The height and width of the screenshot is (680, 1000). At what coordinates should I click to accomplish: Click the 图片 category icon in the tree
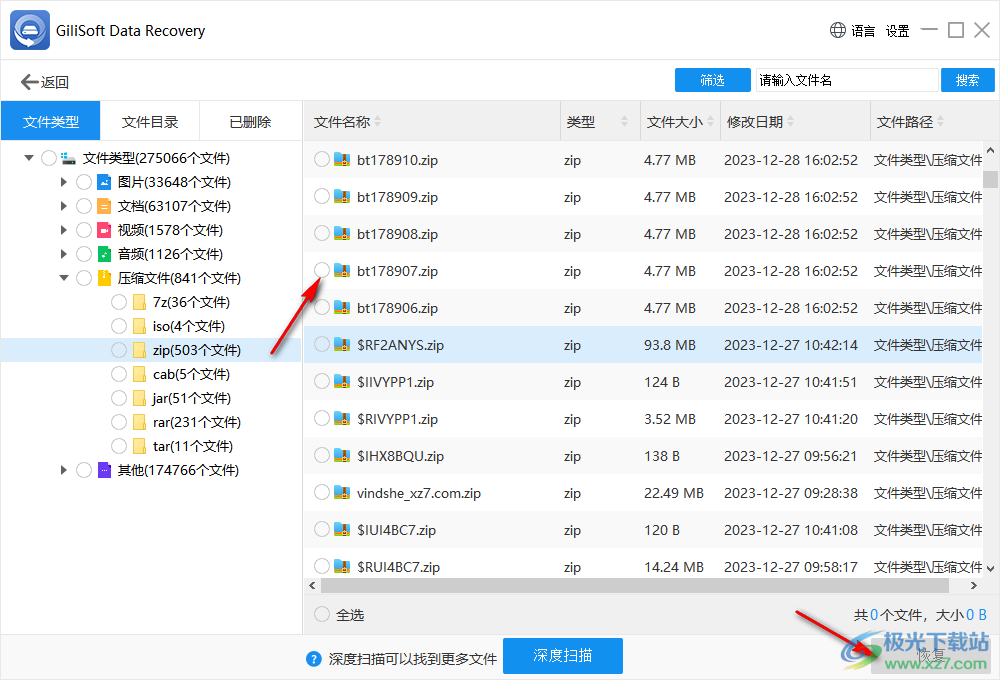[104, 181]
